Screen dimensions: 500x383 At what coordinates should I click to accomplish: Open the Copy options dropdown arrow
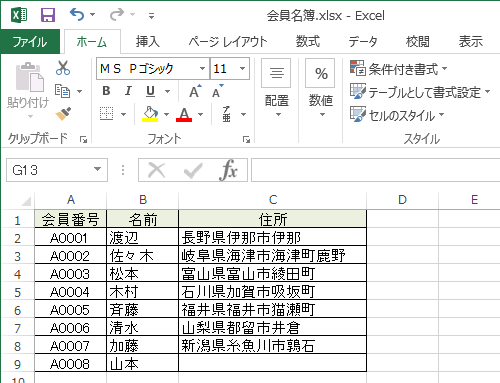79,91
